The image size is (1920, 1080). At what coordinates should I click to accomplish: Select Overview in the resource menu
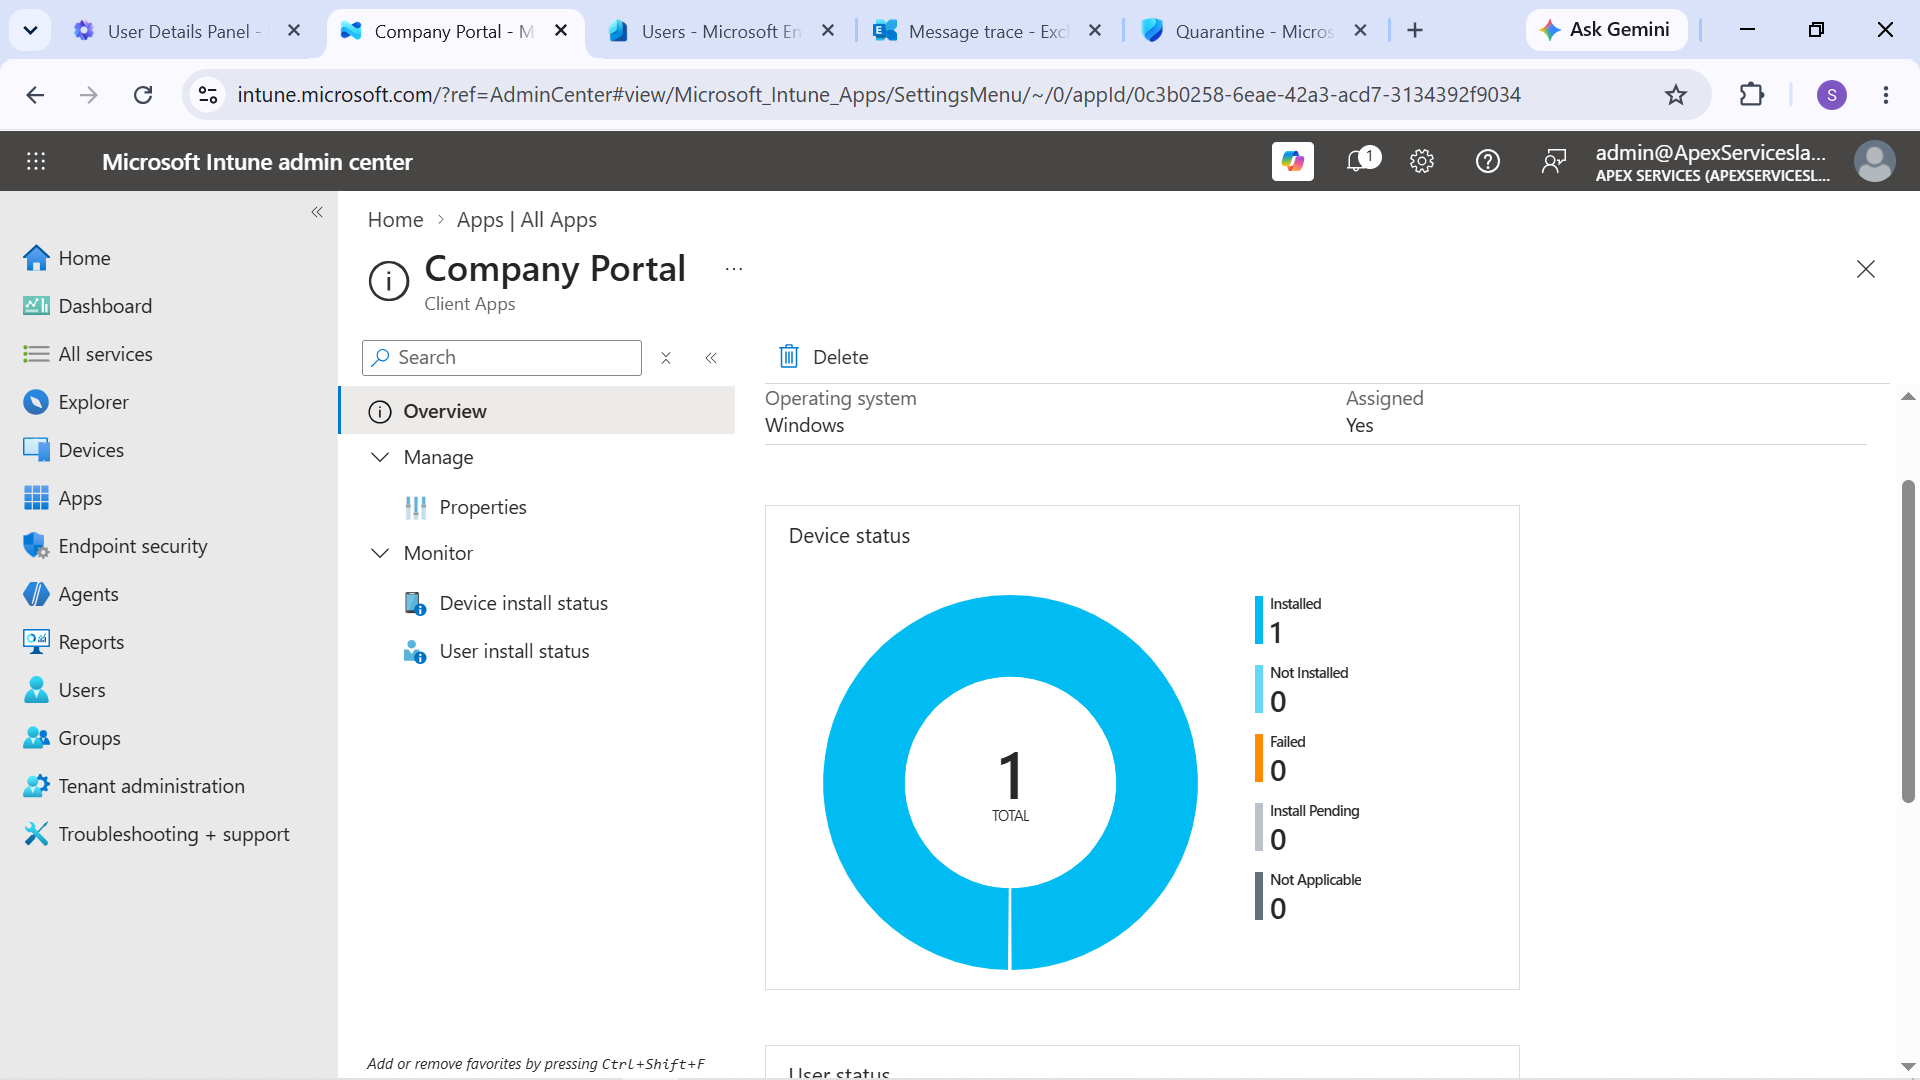(538, 411)
